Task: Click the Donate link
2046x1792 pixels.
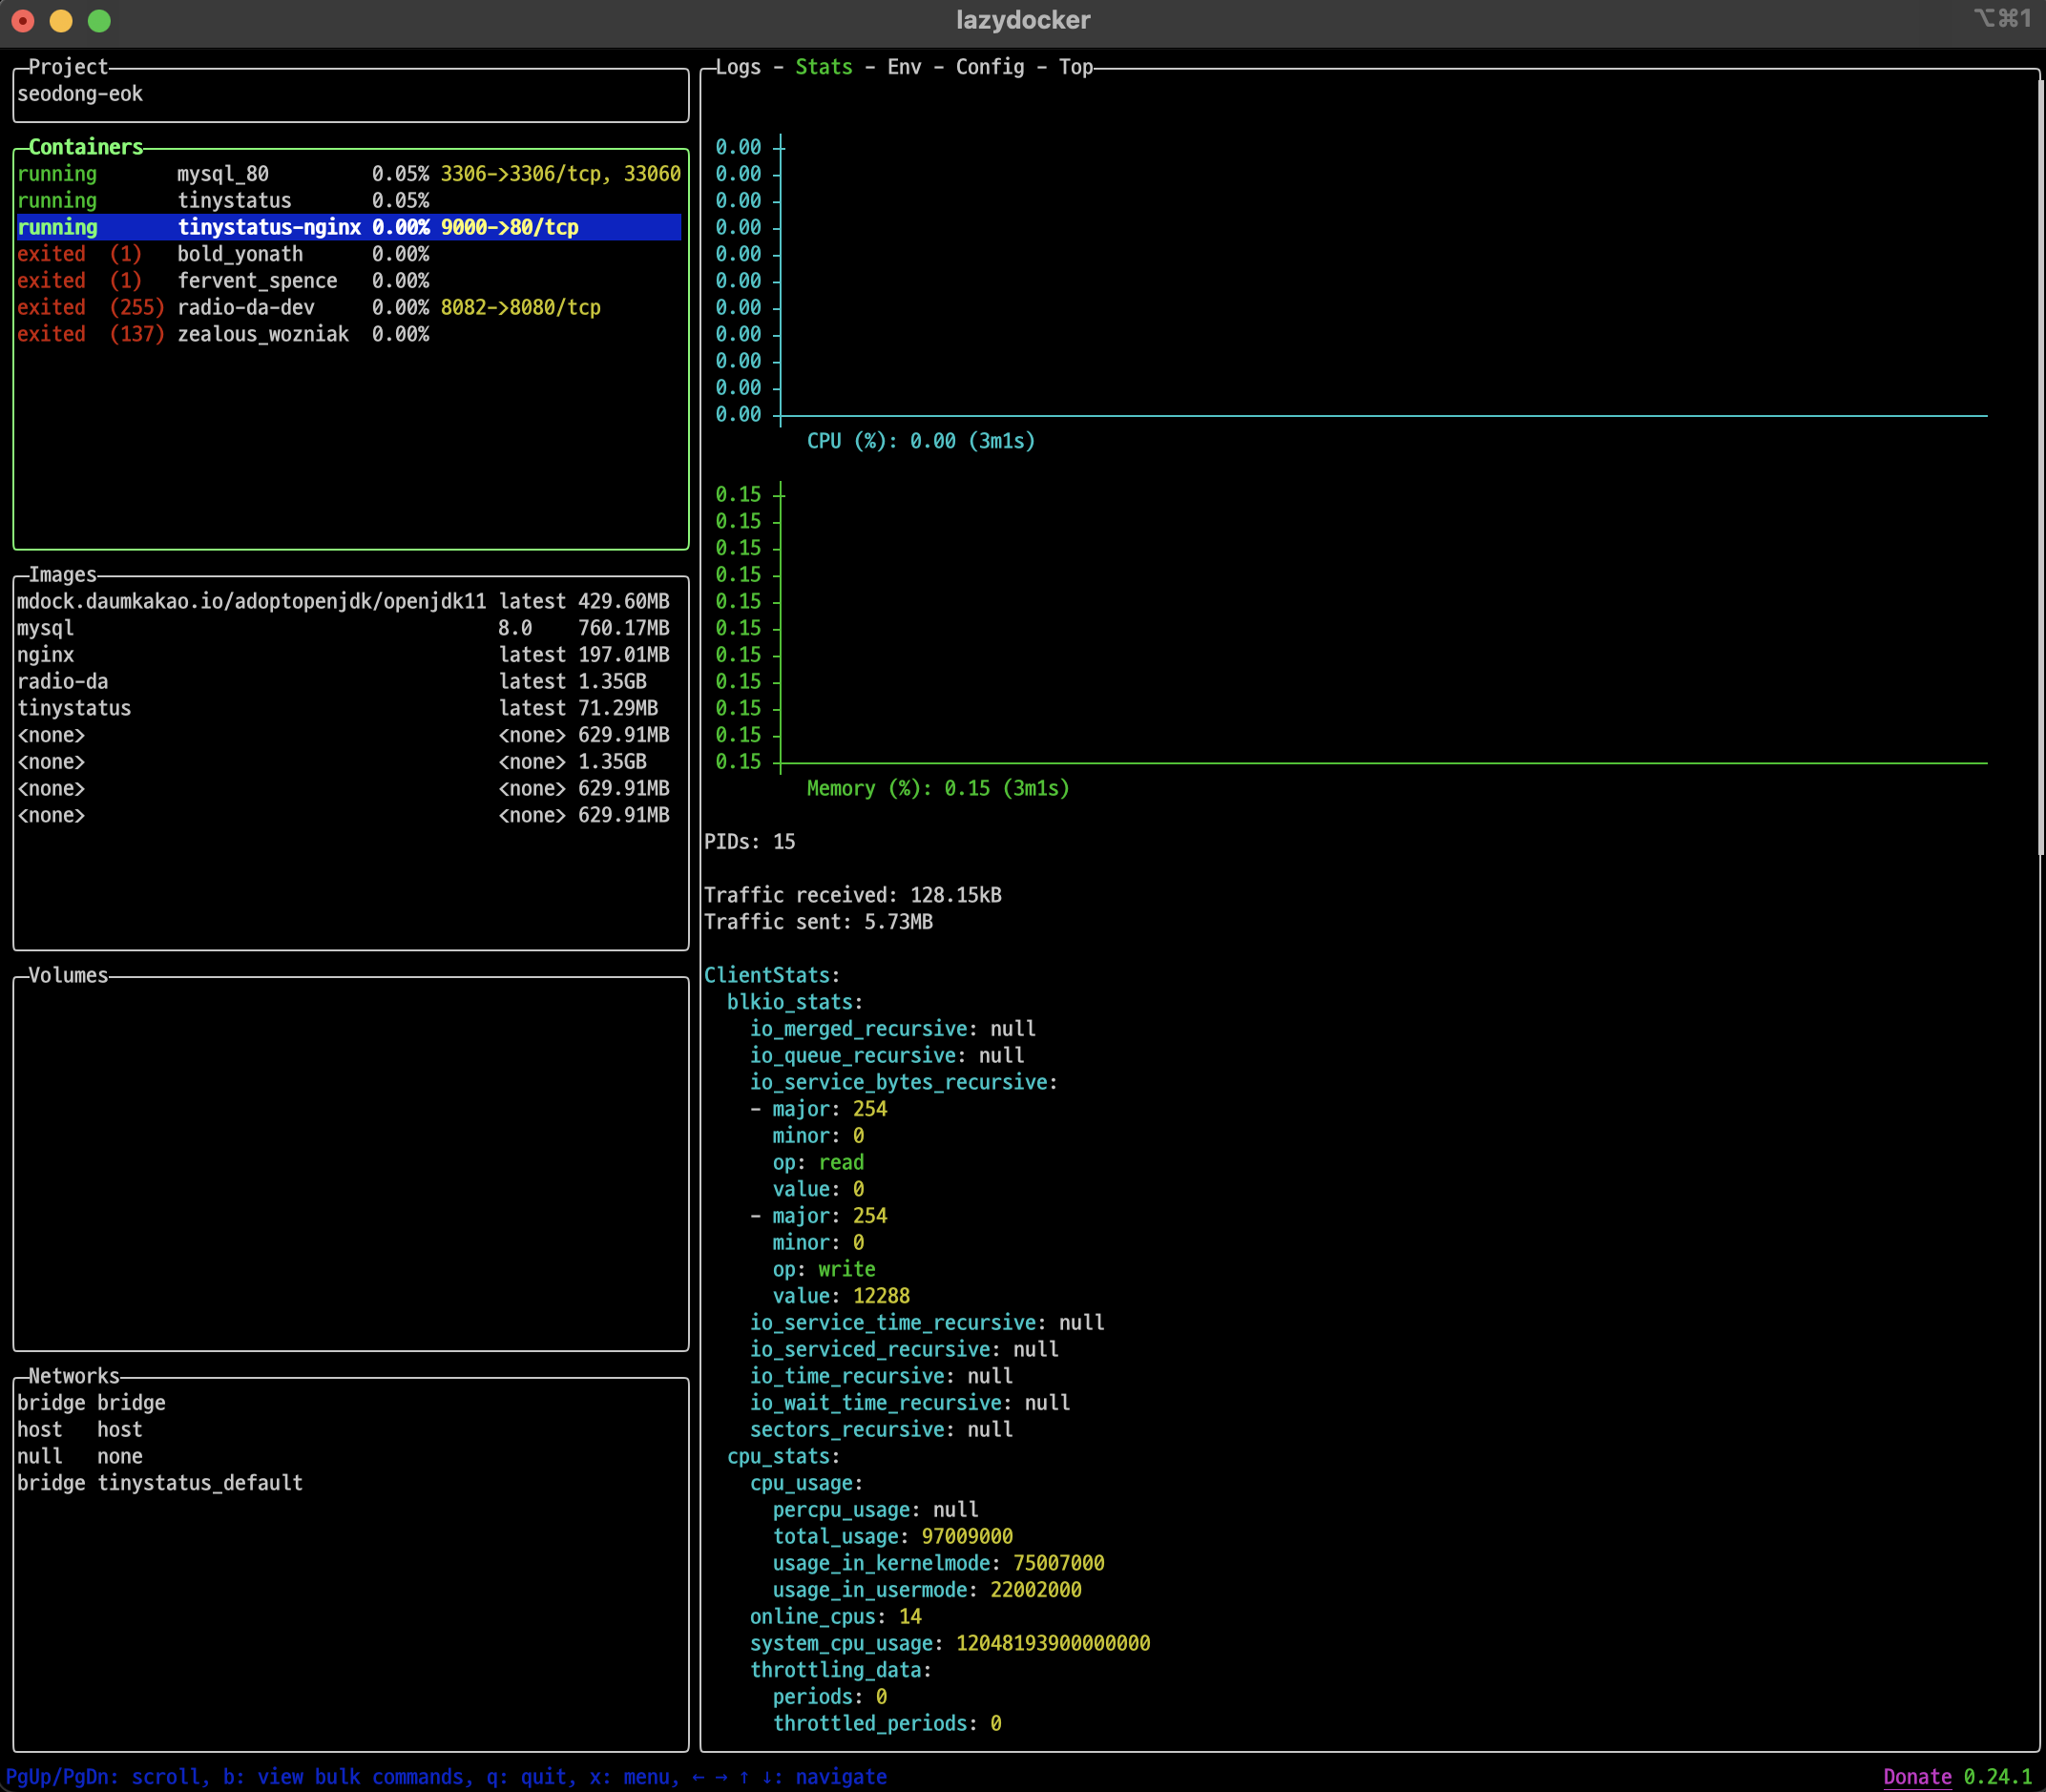Action: click(x=1916, y=1777)
